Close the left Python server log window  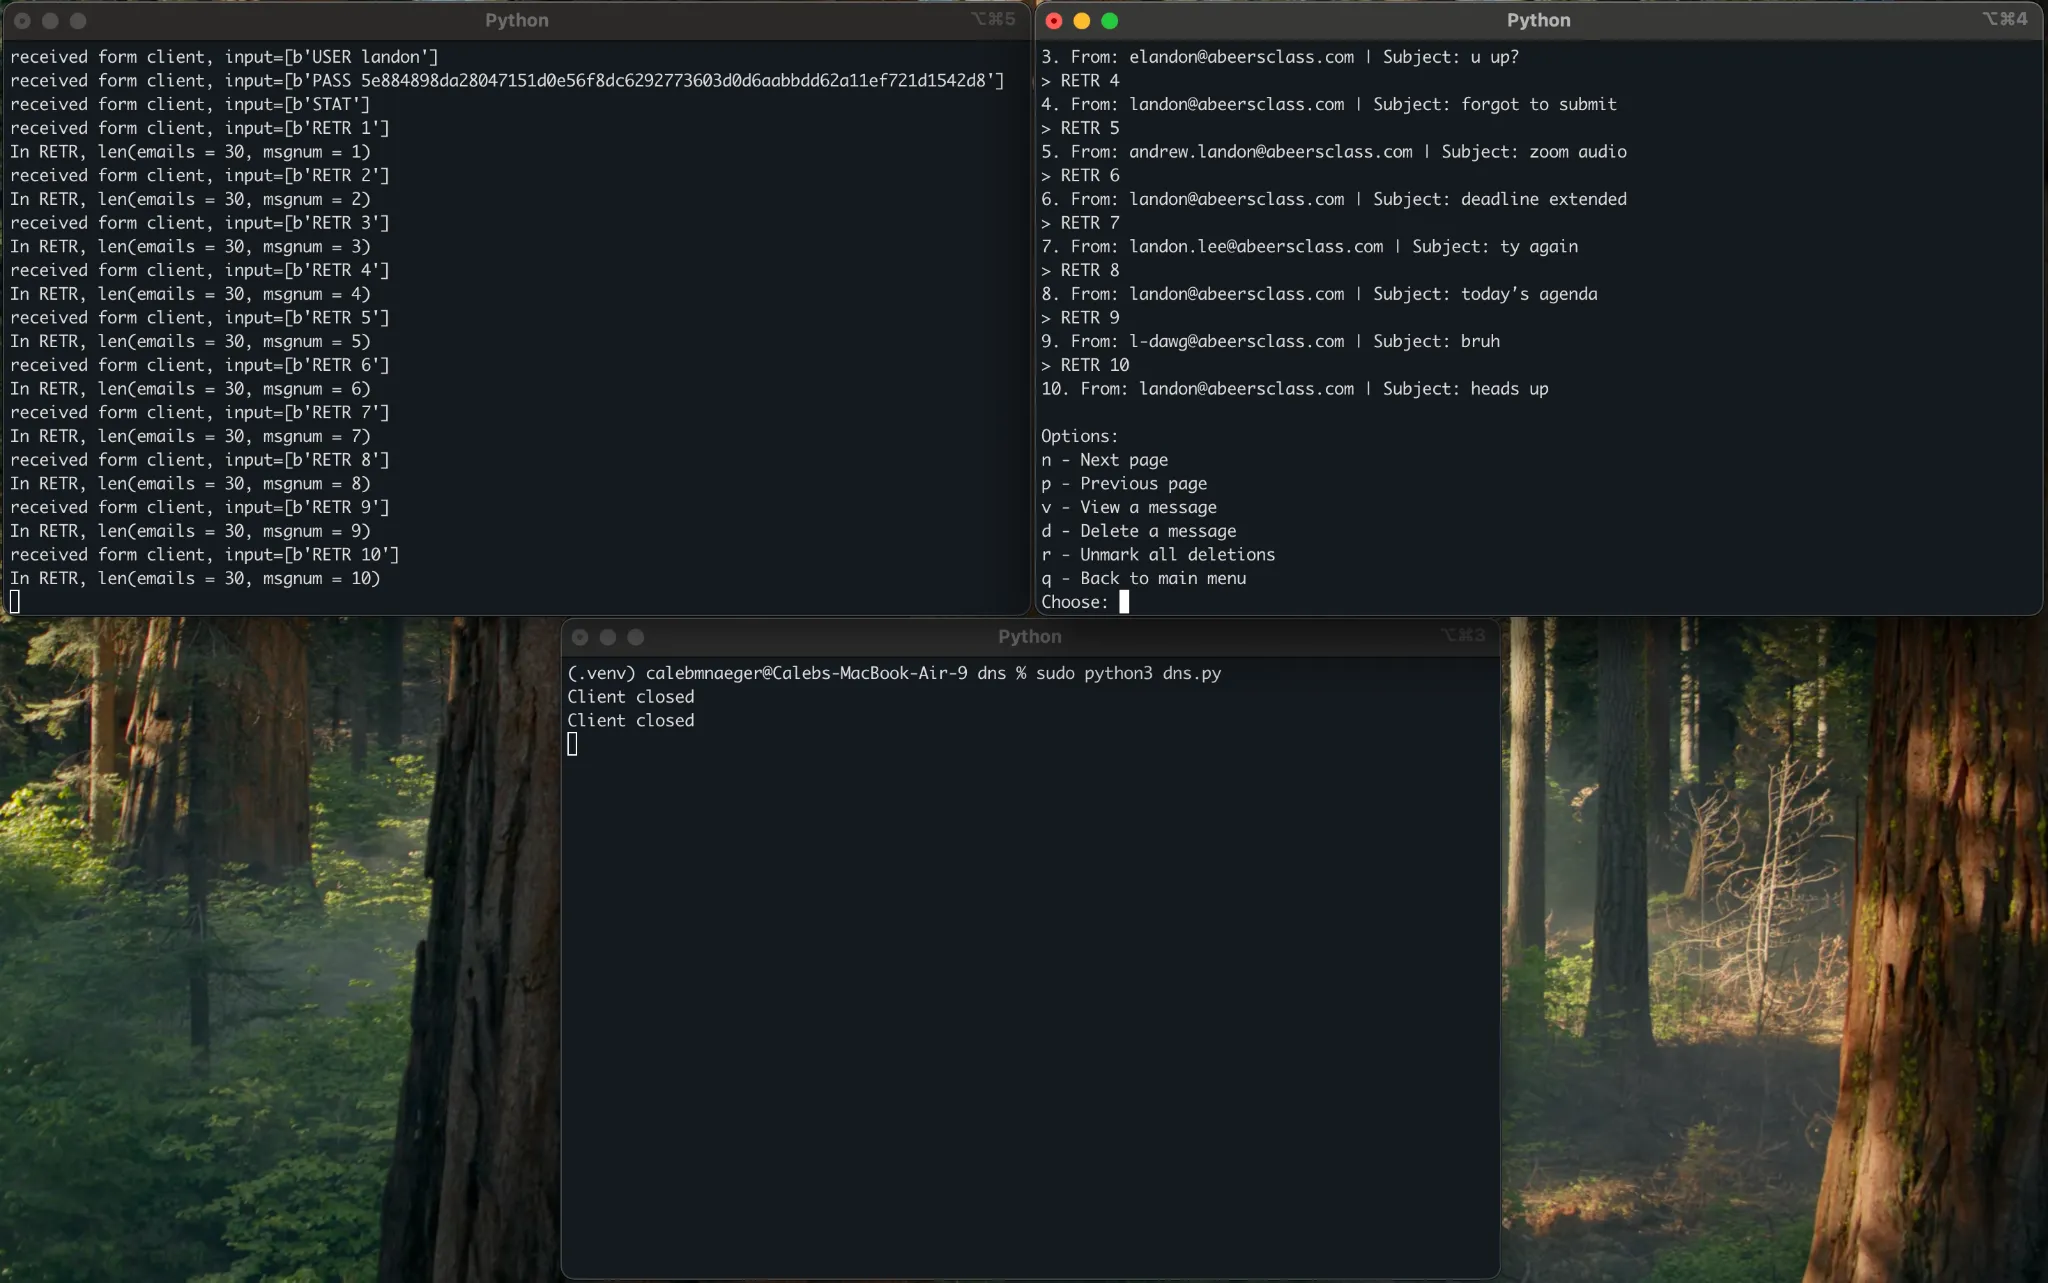(x=22, y=21)
